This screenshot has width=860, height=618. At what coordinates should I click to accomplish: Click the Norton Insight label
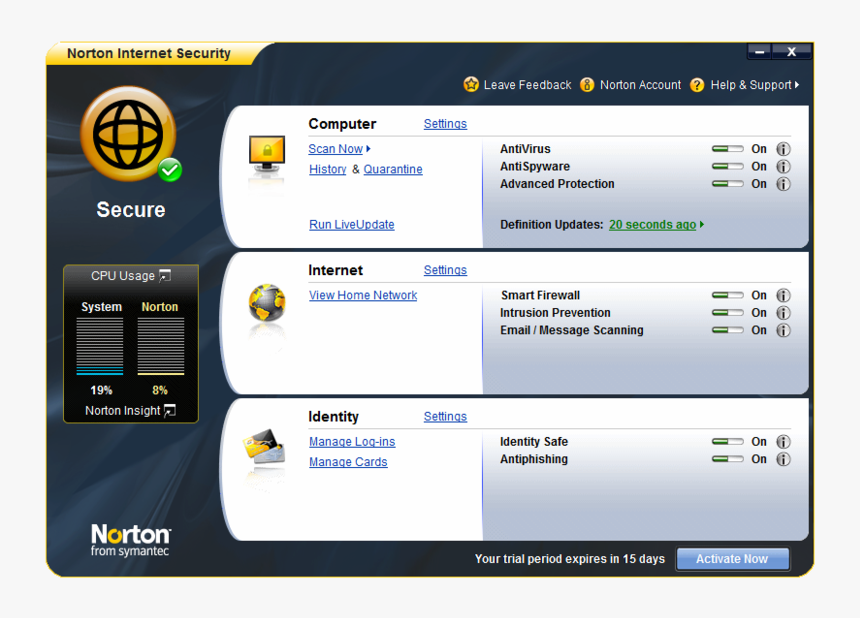(123, 411)
